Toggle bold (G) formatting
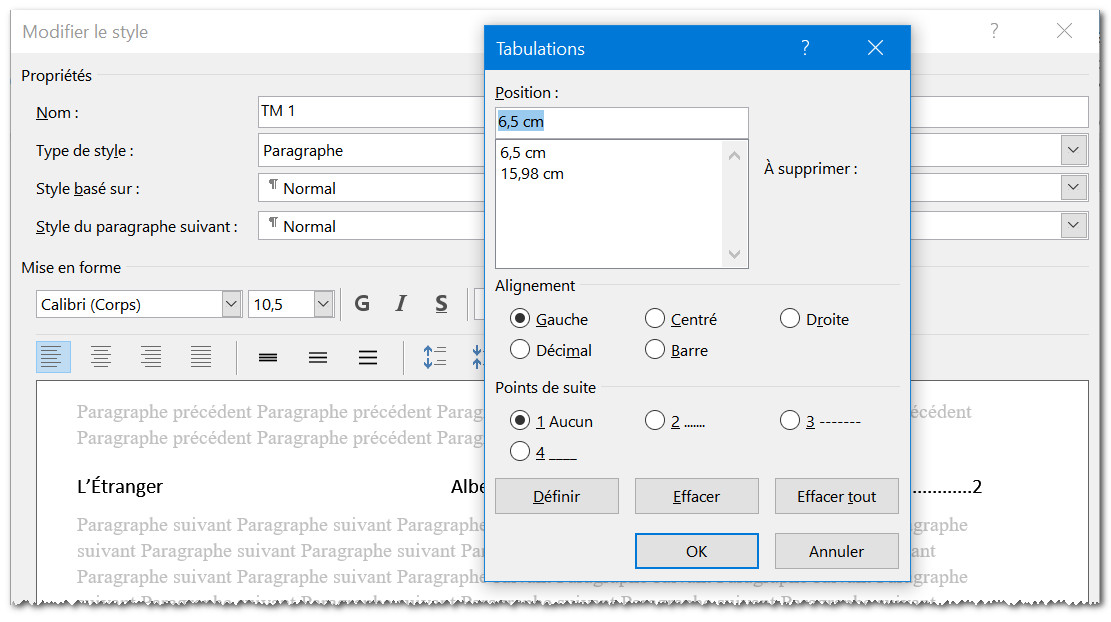1111x622 pixels. tap(362, 304)
